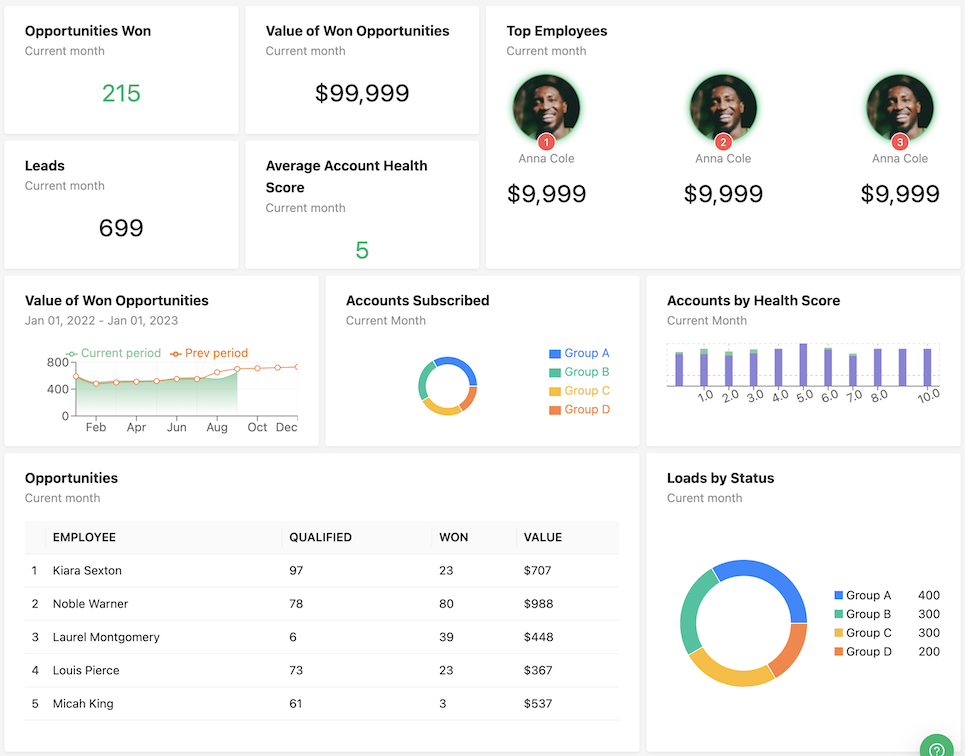Select the Noble Warner table row
Viewport: 965px width, 756px height.
pyautogui.click(x=90, y=604)
